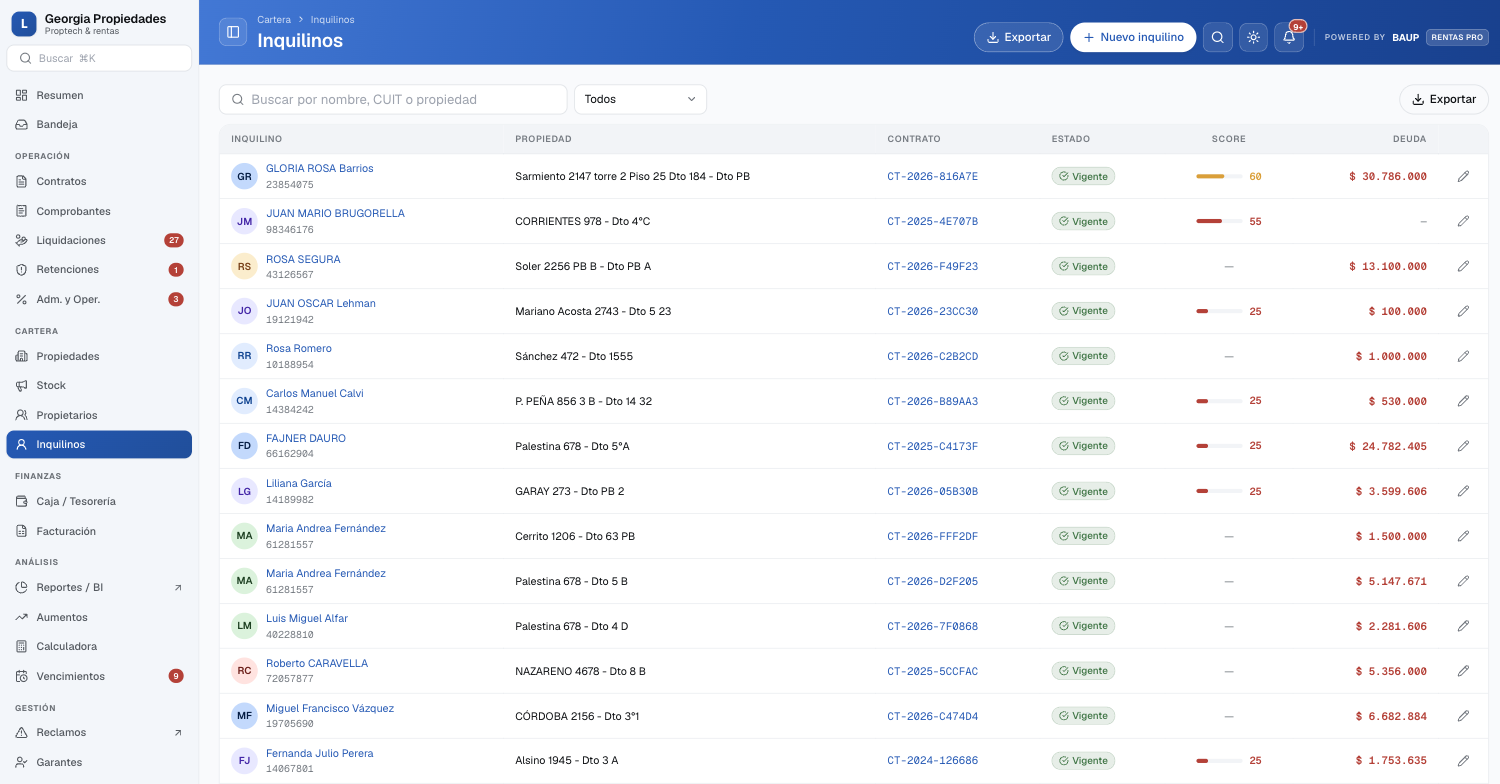1500x784 pixels.
Task: Edit JUAN MARIO BRUGORELLA pencil icon
Action: pyautogui.click(x=1463, y=221)
